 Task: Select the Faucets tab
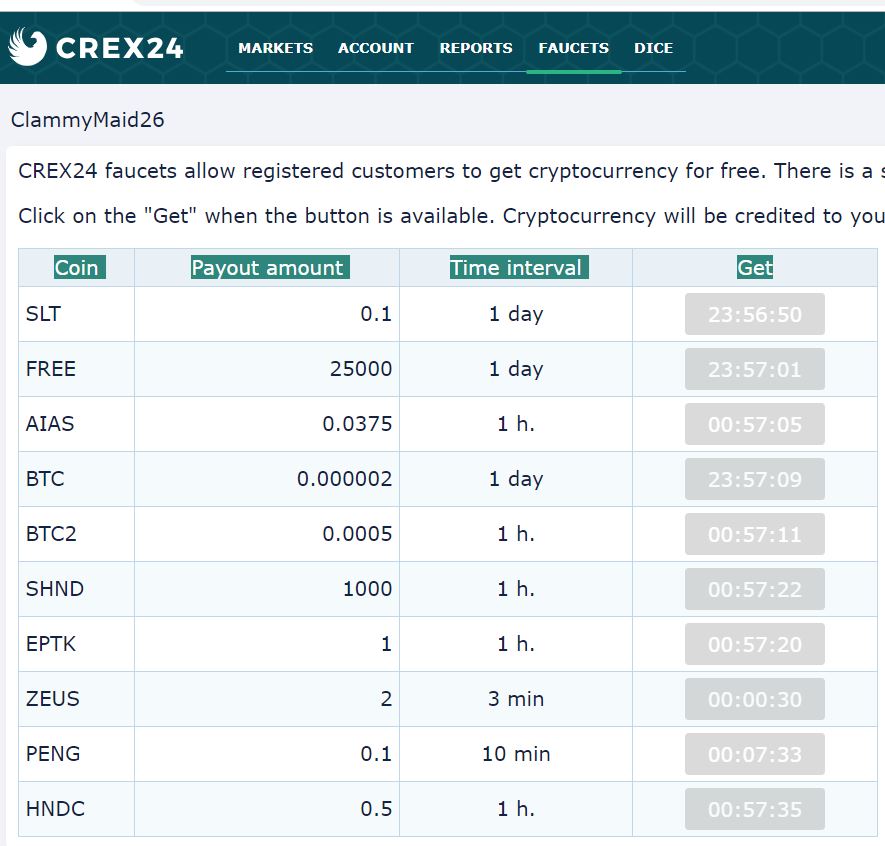(x=573, y=48)
